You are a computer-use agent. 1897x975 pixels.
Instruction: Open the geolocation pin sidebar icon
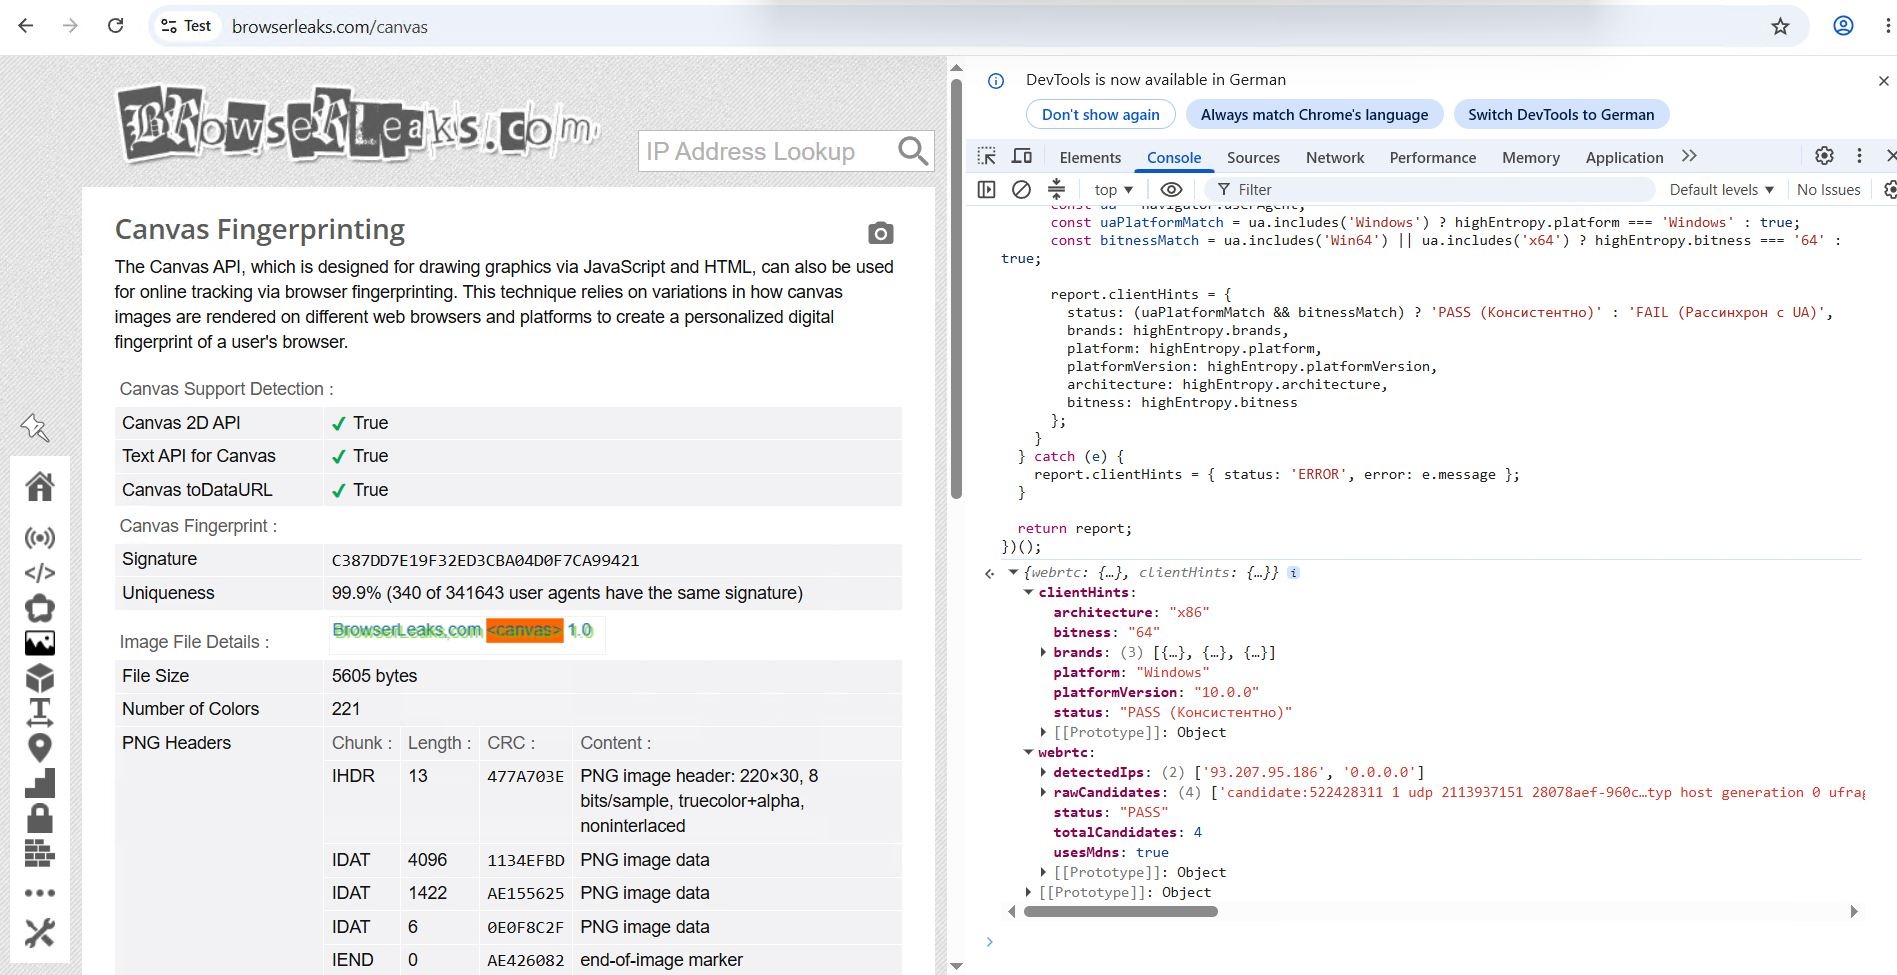(x=40, y=747)
